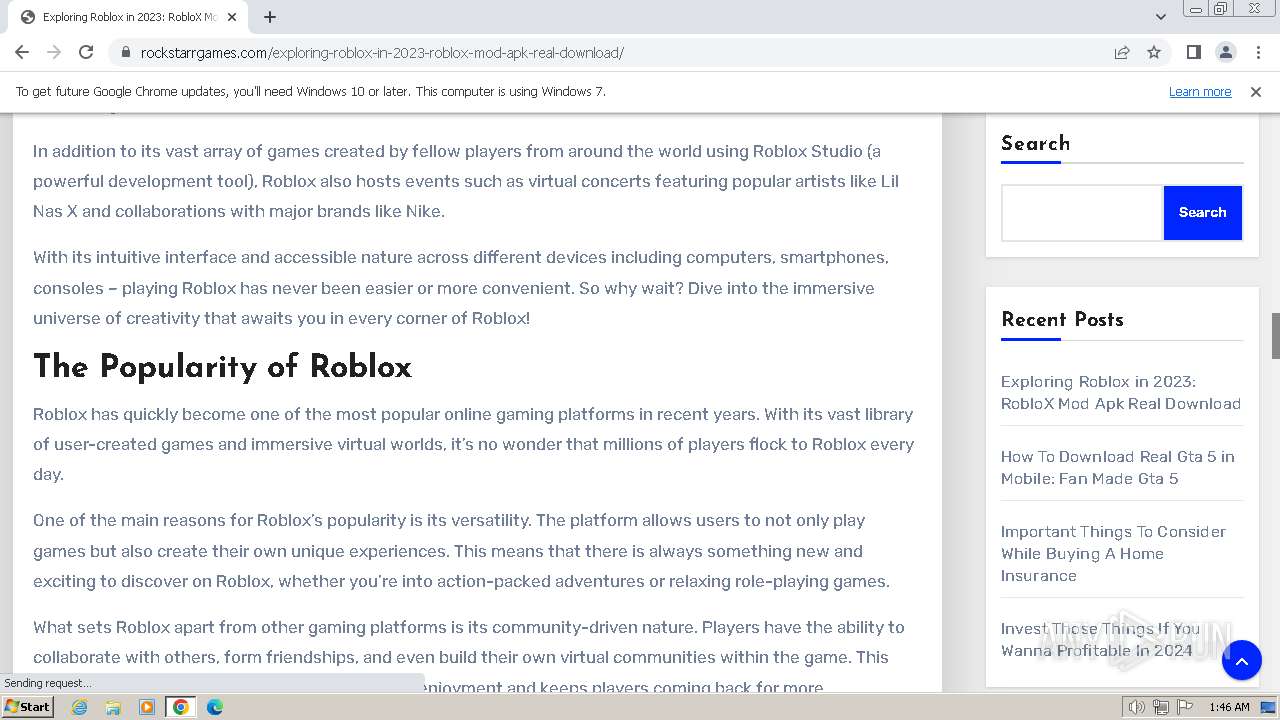
Task: Expand the tab search dropdown
Action: [x=1160, y=17]
